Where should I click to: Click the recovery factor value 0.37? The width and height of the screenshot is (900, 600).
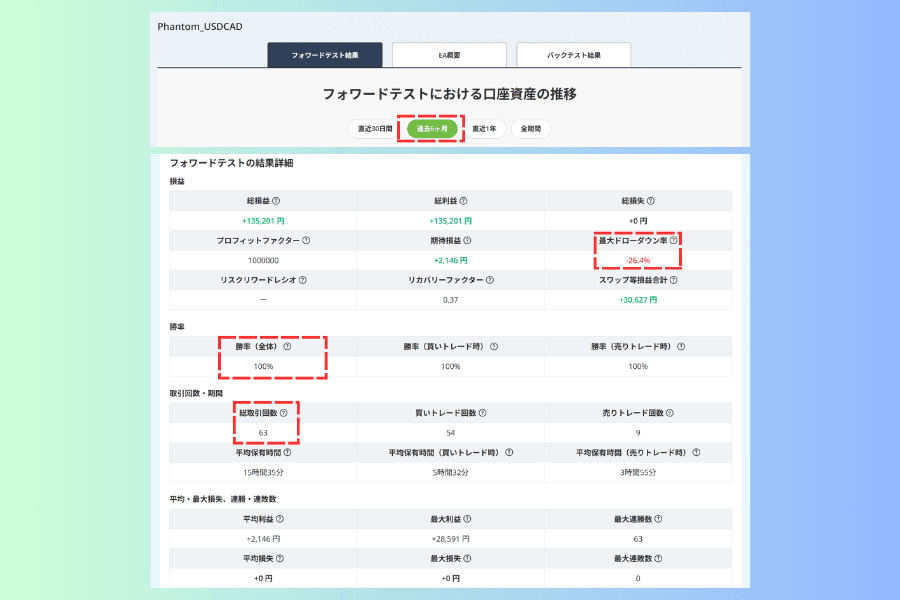click(451, 300)
